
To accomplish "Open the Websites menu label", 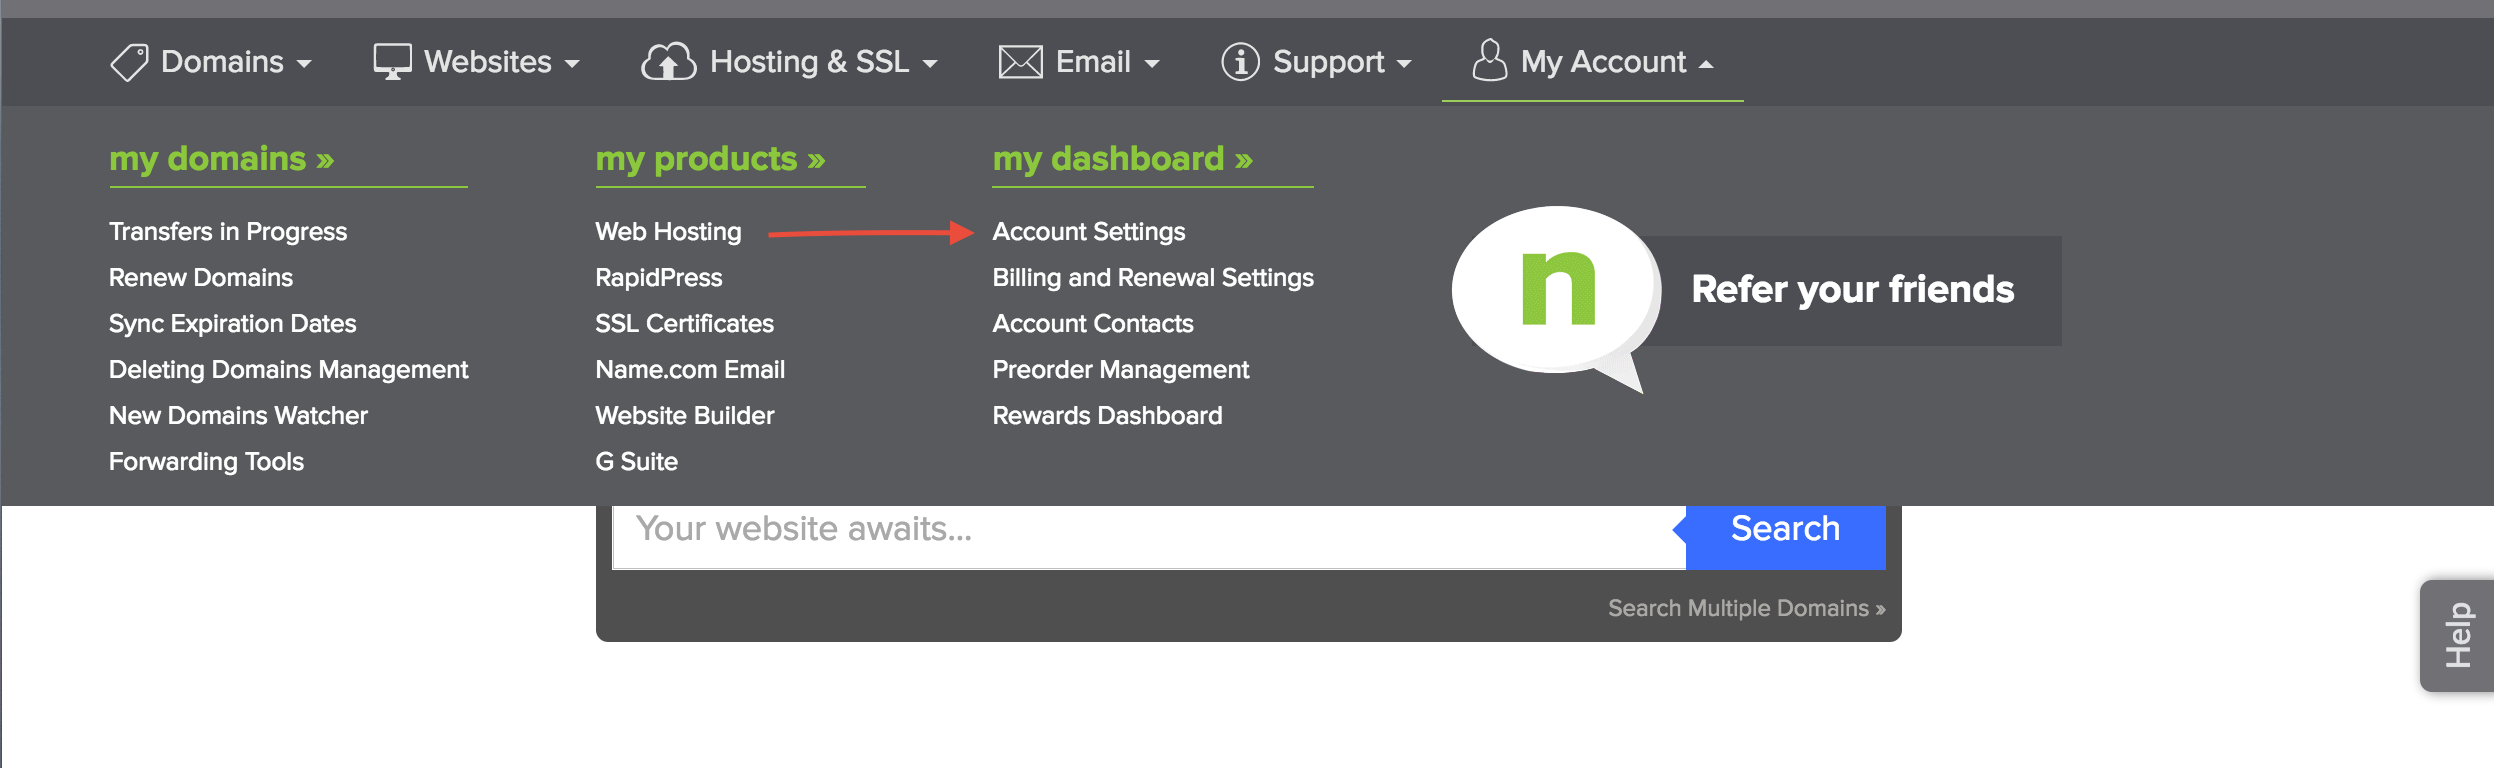I will 487,62.
